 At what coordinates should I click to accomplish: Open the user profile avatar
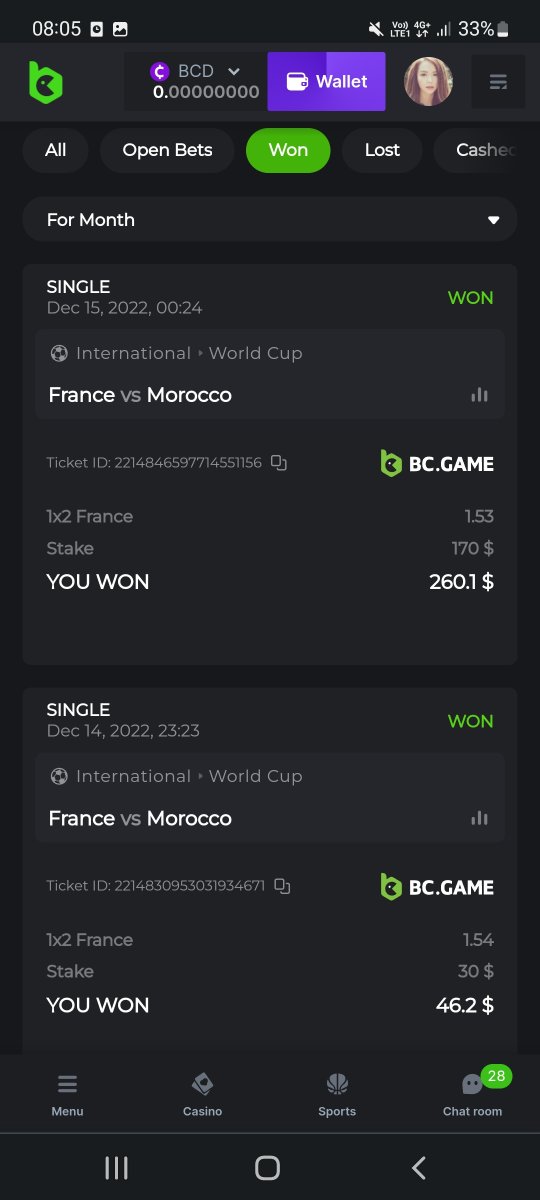point(428,82)
